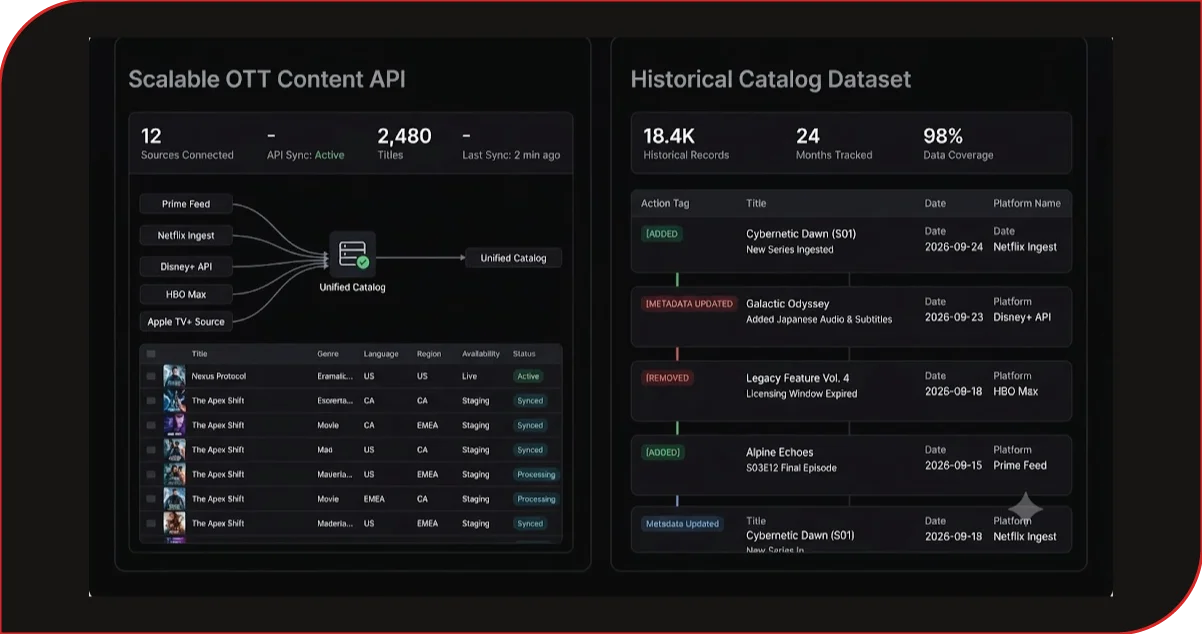Viewport: 1202px width, 634px height.
Task: Click the '2,480 Titles' stat
Action: point(404,143)
